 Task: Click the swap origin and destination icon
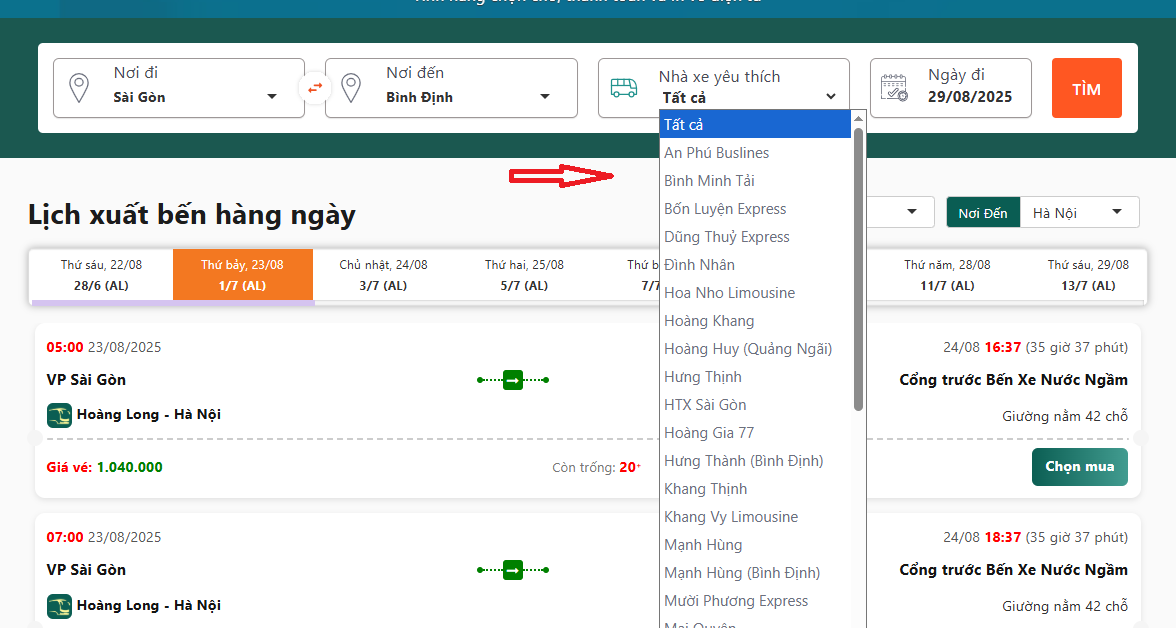pyautogui.click(x=315, y=88)
